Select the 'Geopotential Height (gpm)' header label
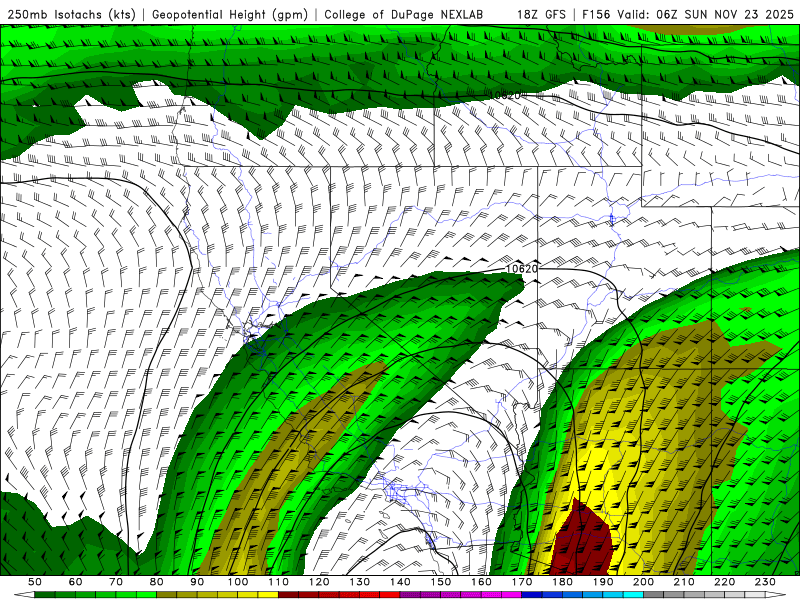The image size is (800, 600). 230,15
